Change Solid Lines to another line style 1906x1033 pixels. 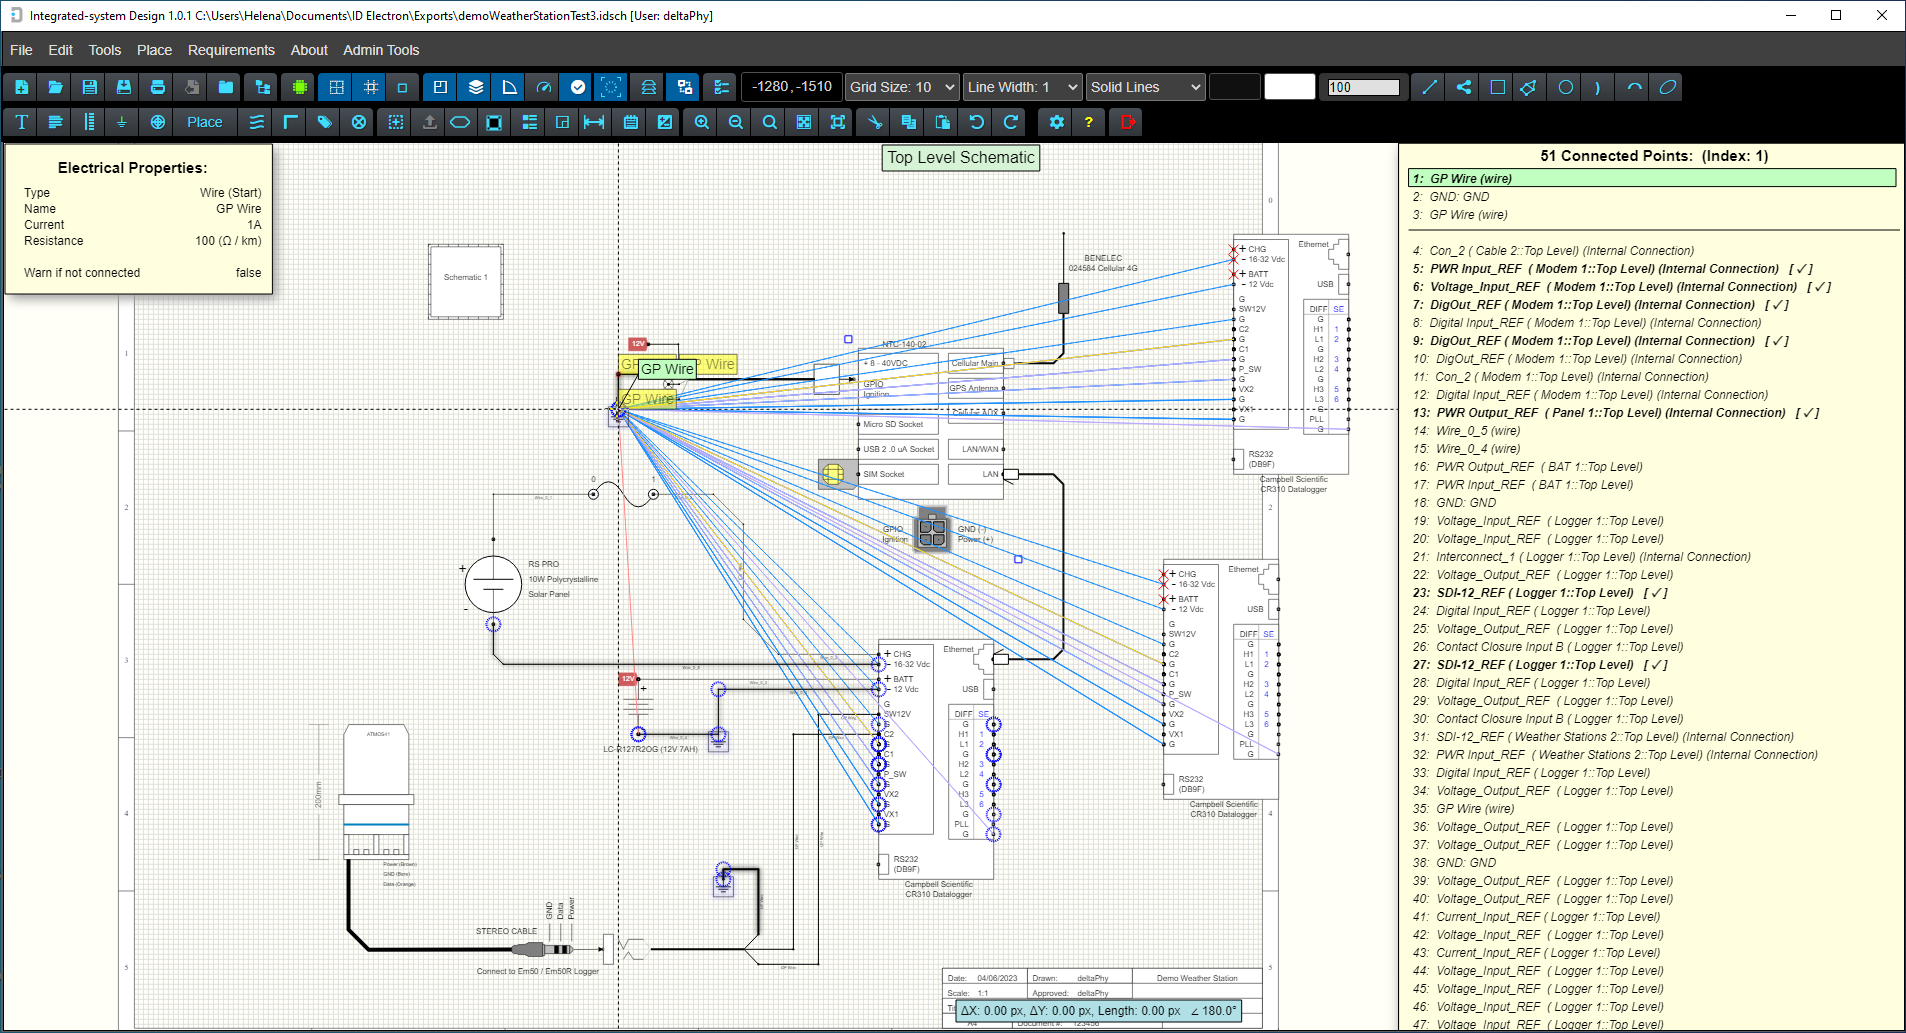pyautogui.click(x=1144, y=87)
